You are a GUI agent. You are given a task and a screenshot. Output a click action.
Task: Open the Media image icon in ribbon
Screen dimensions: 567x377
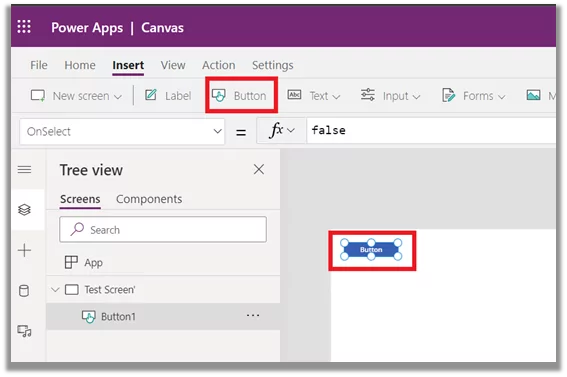[x=533, y=95]
